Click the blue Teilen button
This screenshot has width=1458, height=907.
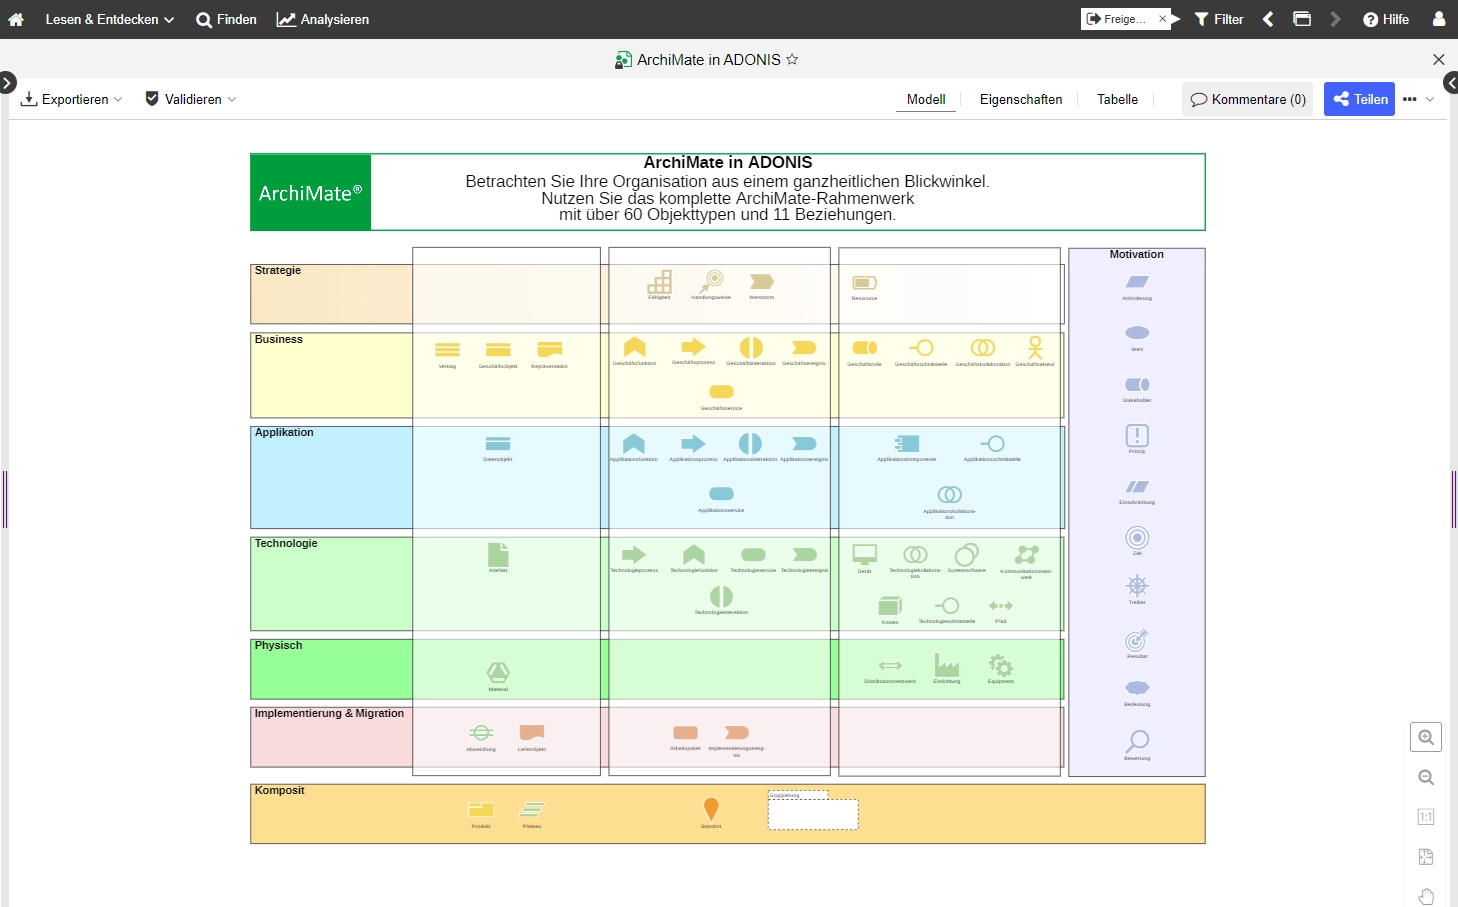[x=1359, y=99]
